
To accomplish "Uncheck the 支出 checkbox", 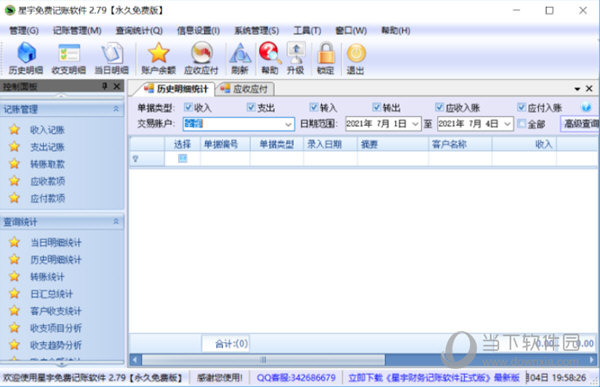I will (x=251, y=107).
